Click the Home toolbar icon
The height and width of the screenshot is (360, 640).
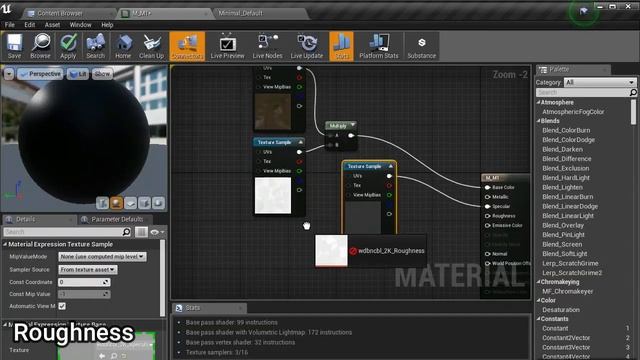[x=123, y=46]
